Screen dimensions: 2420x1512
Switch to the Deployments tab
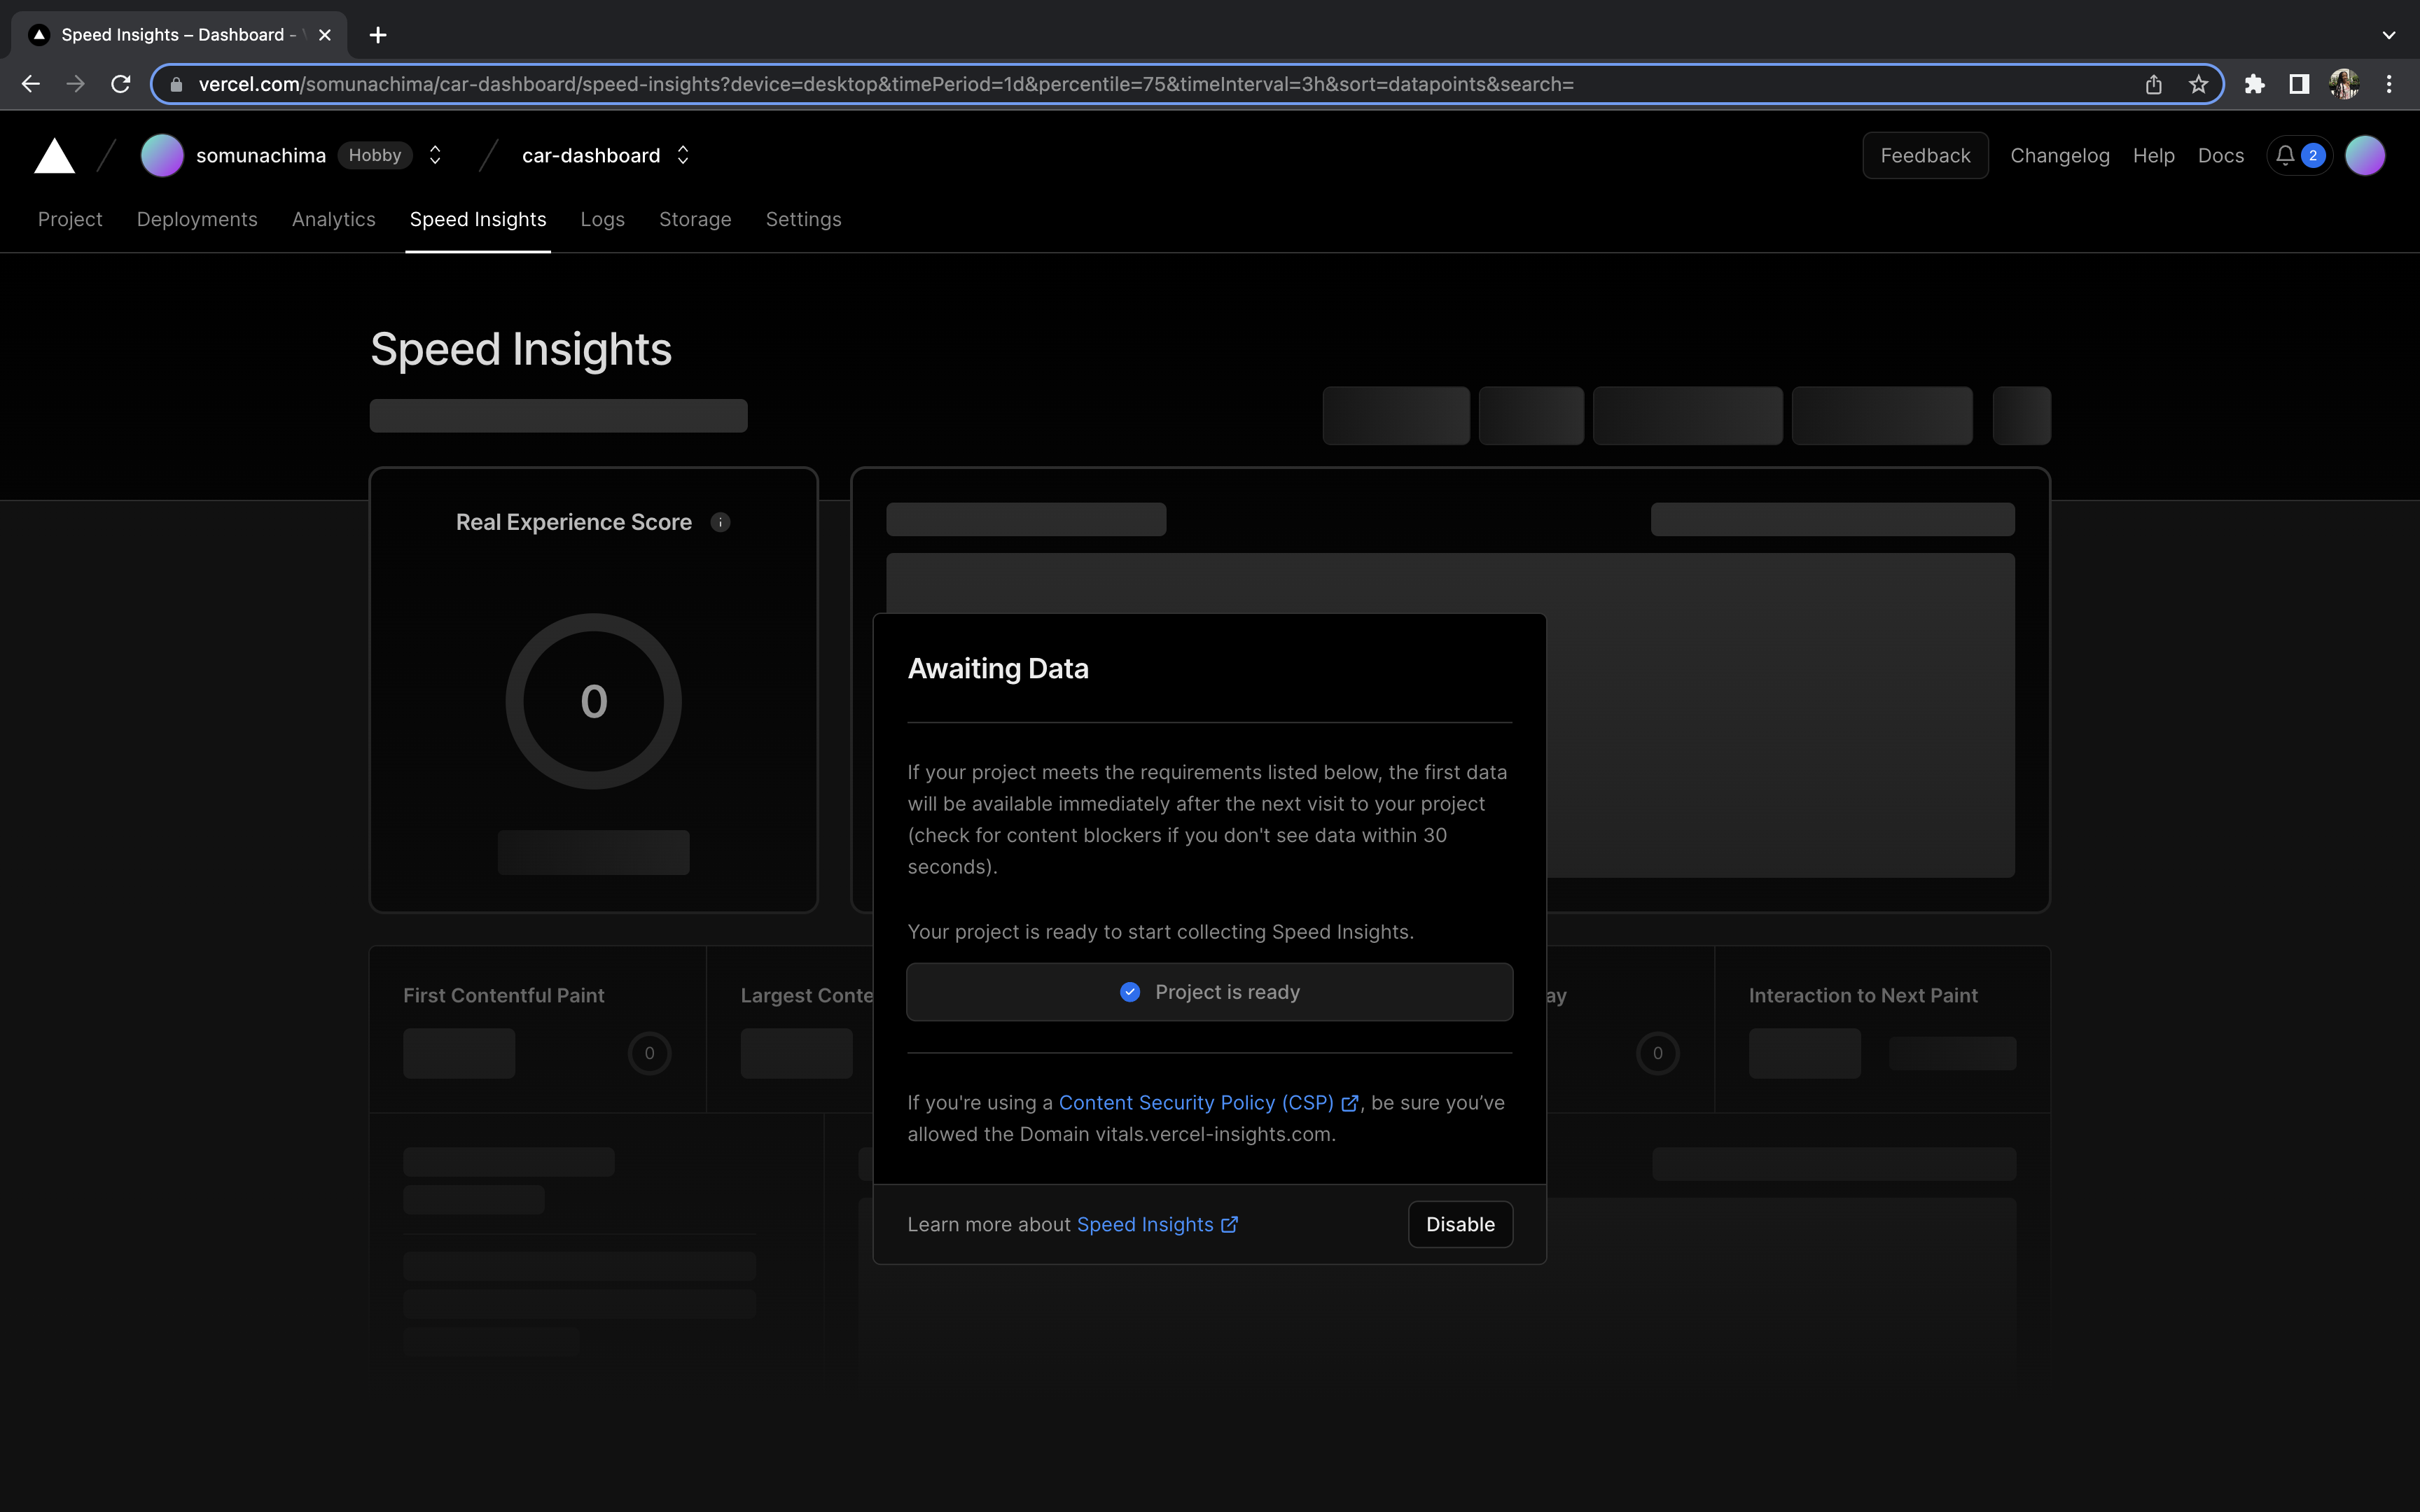(x=197, y=219)
